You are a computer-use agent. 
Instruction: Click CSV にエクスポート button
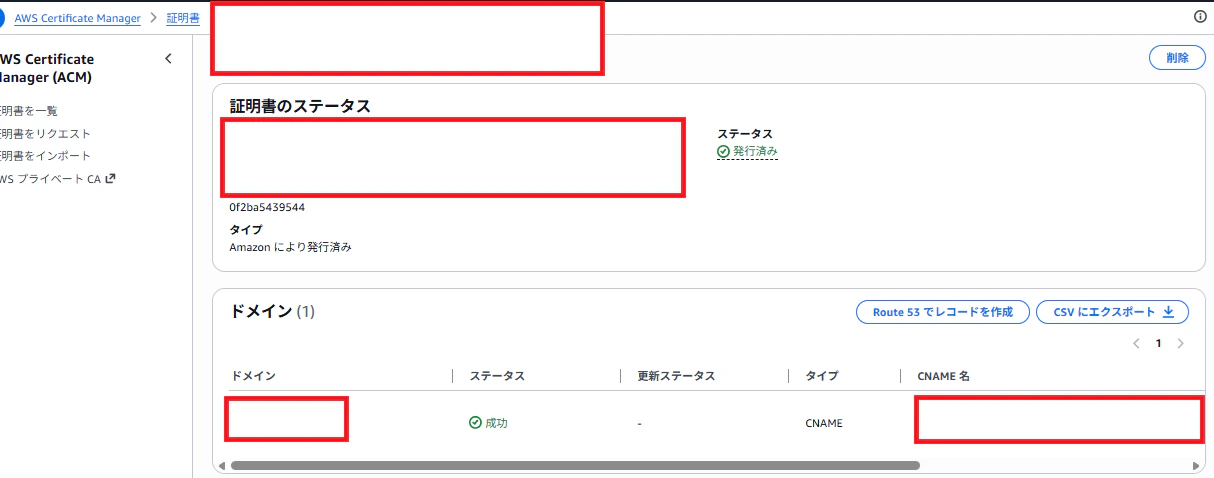tap(1112, 312)
